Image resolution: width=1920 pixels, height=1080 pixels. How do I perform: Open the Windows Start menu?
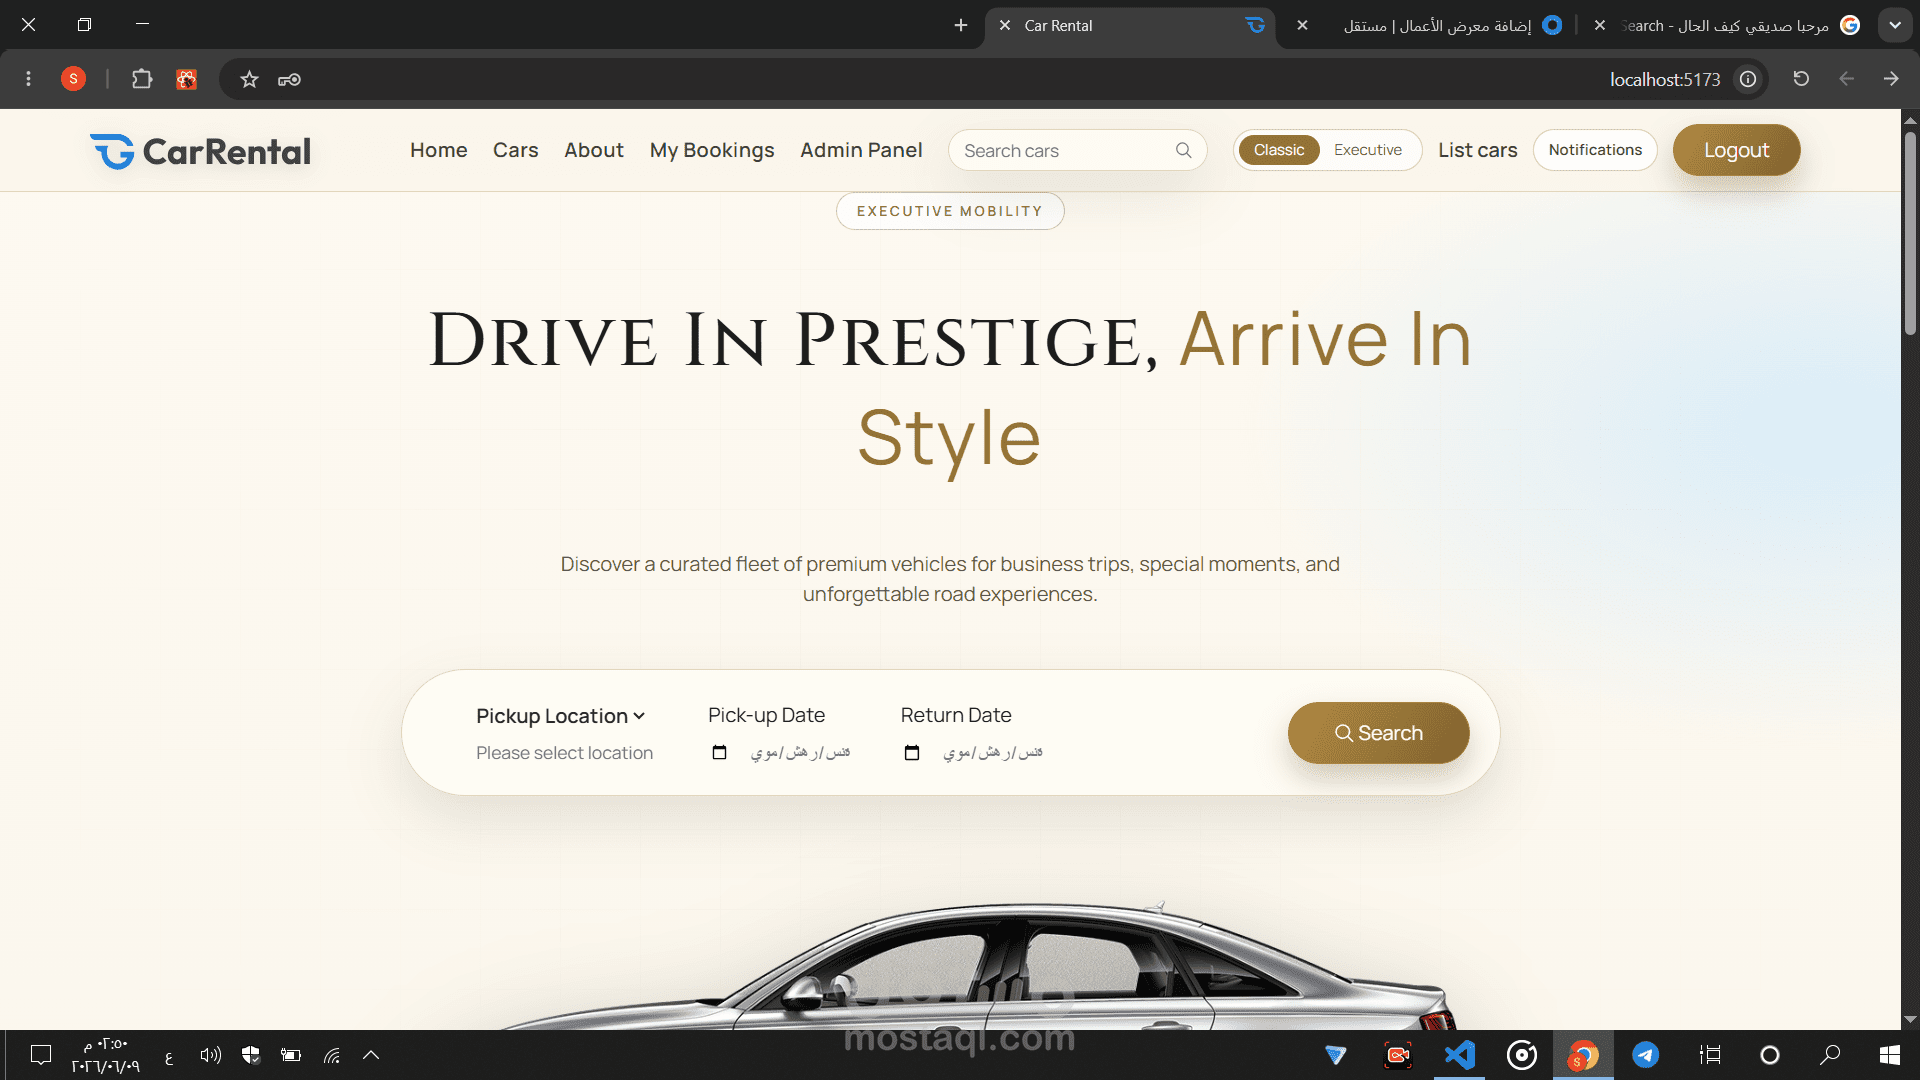(x=1890, y=1055)
